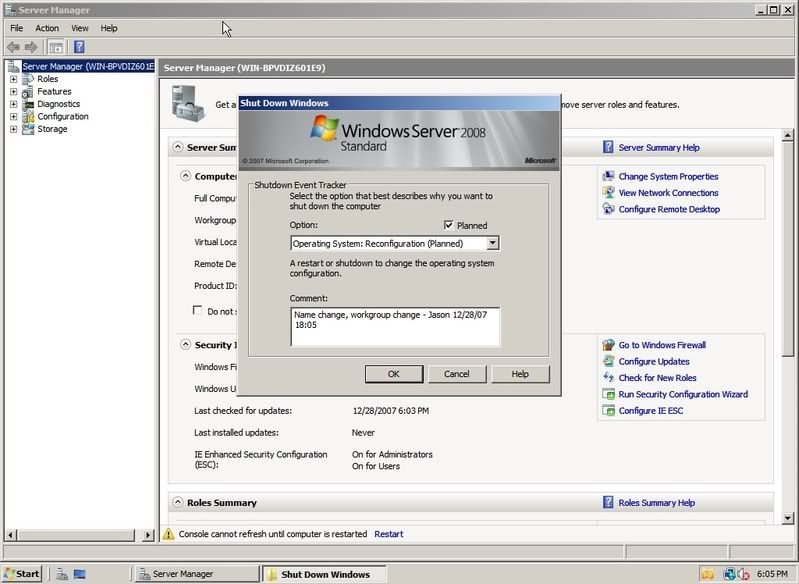Click the yellow warning icon in the status line
The height and width of the screenshot is (584, 799).
tap(169, 534)
